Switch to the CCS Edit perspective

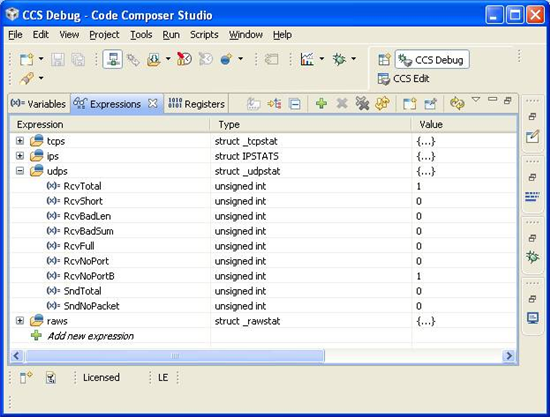pyautogui.click(x=403, y=79)
